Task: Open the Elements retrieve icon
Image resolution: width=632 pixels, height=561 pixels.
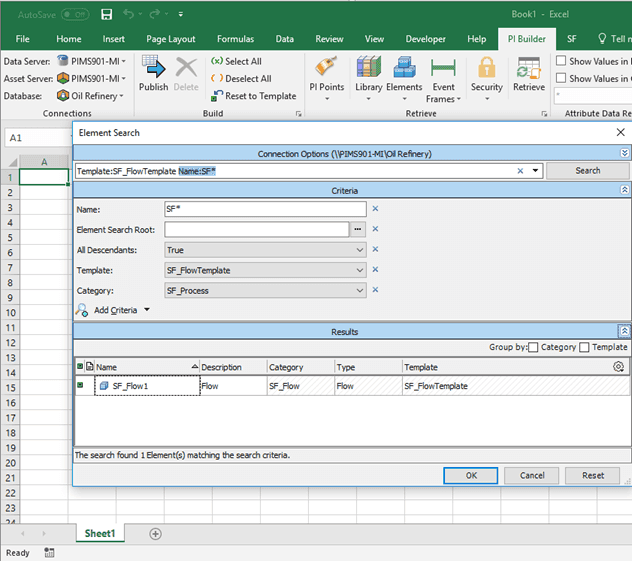Action: [404, 67]
